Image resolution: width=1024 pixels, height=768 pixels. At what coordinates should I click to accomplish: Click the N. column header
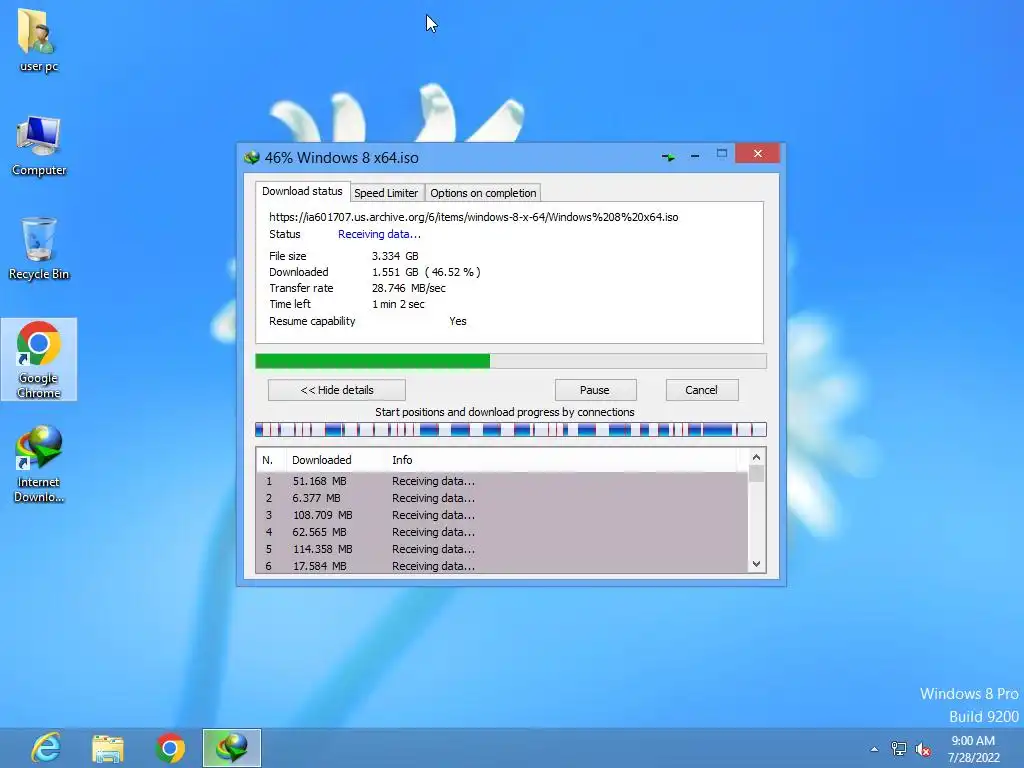[x=271, y=460]
